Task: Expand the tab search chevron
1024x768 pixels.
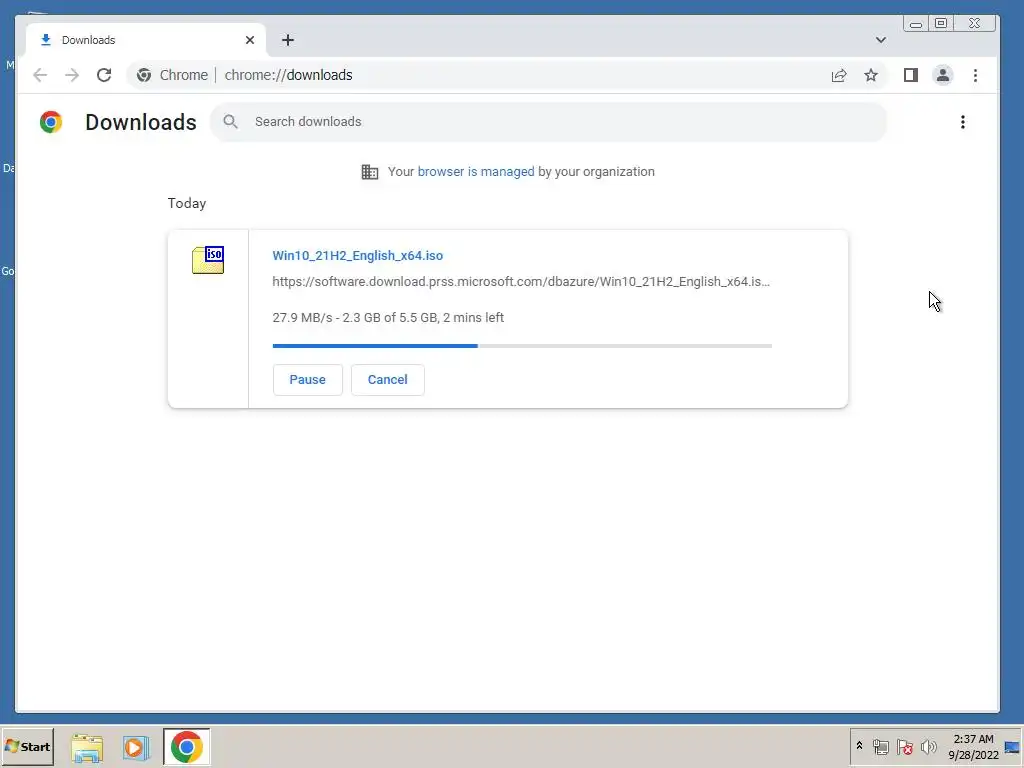Action: (x=881, y=40)
